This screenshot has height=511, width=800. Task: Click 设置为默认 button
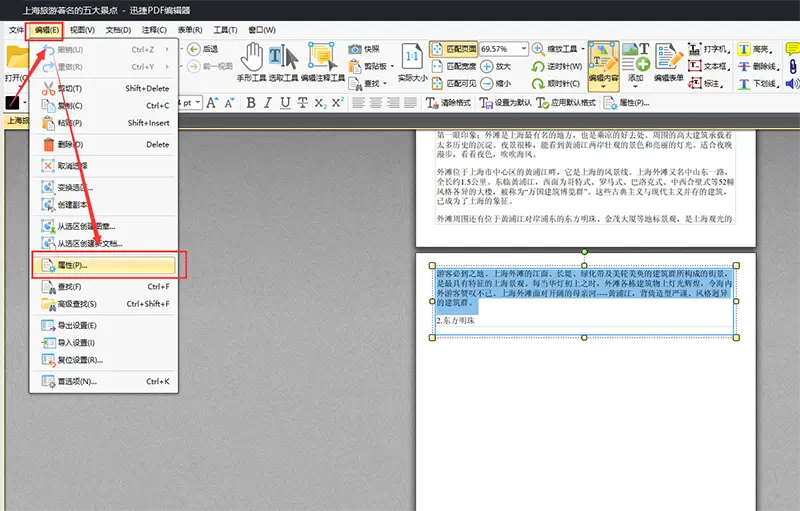(x=506, y=103)
